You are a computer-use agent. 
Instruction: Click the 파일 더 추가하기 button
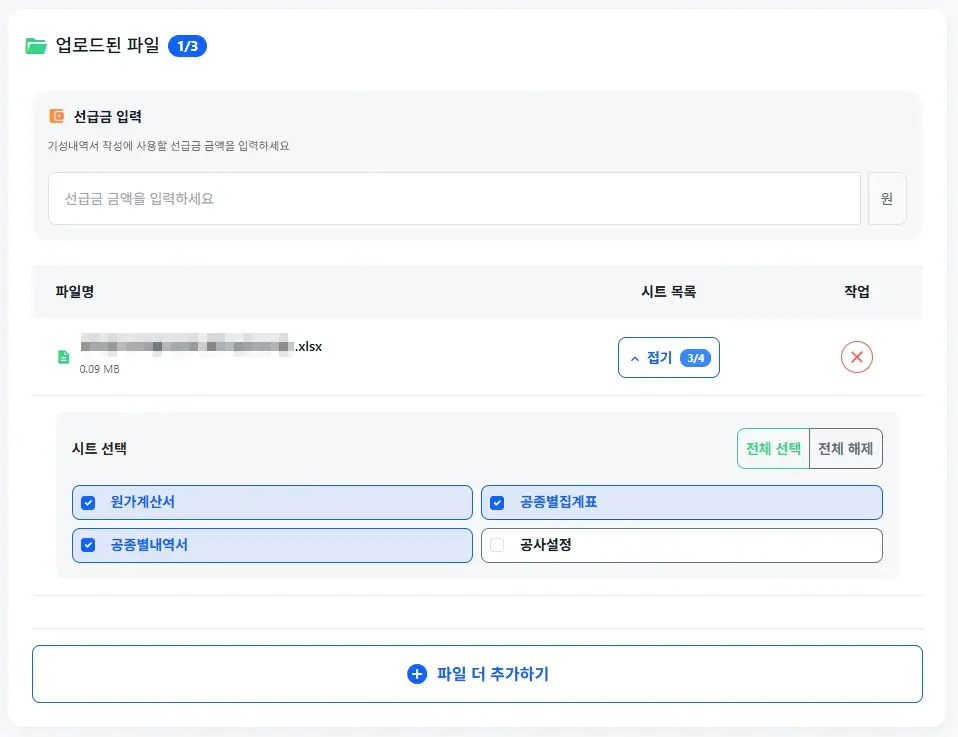(477, 674)
